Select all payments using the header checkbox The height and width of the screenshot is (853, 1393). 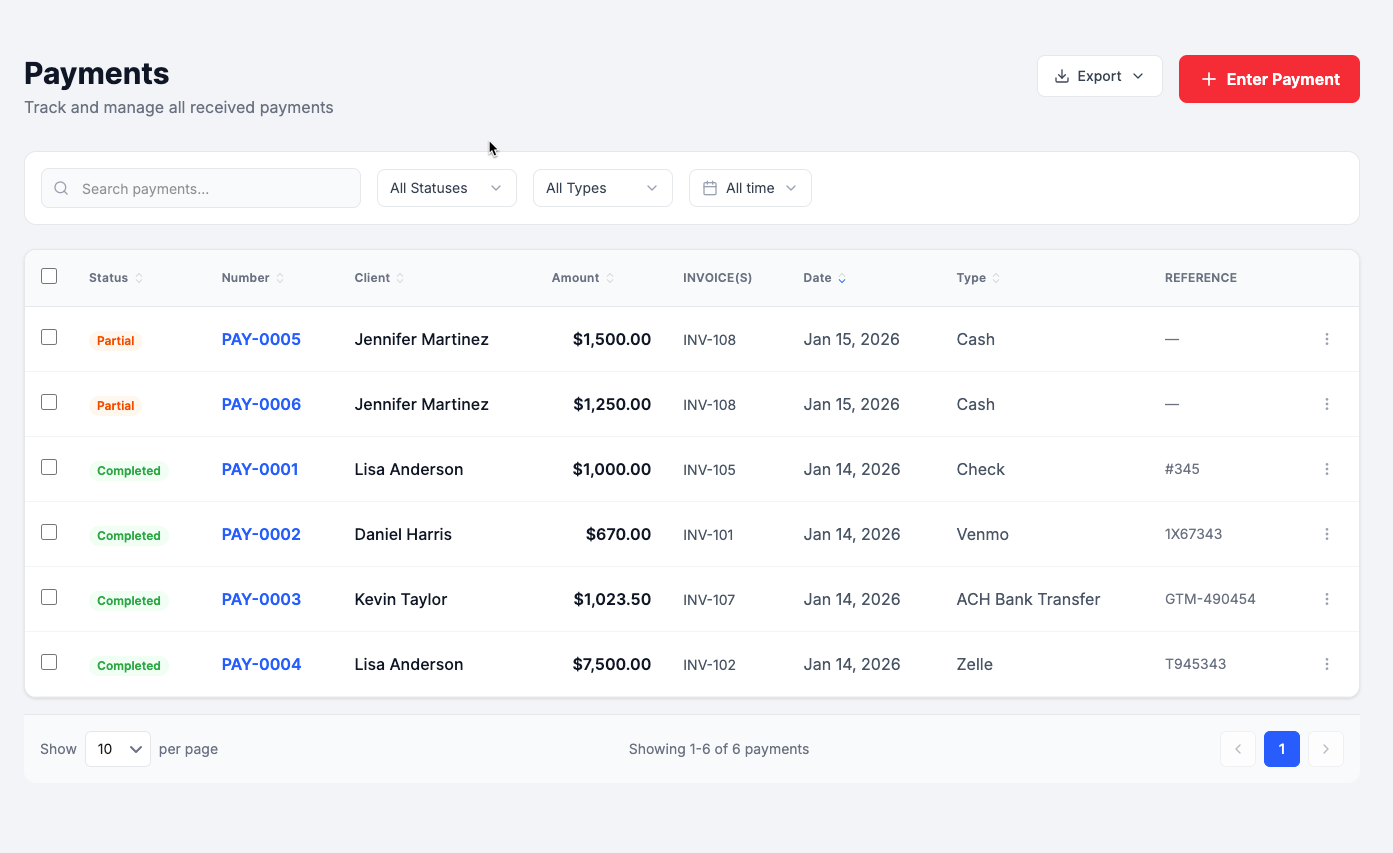pos(49,276)
